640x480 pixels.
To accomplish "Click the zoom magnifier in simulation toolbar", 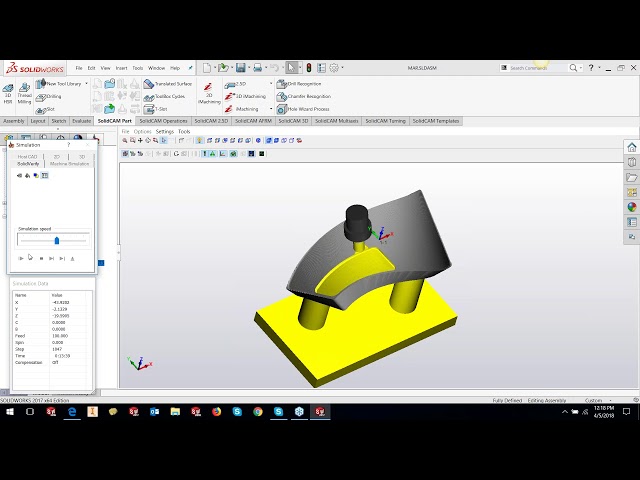I will (125, 140).
